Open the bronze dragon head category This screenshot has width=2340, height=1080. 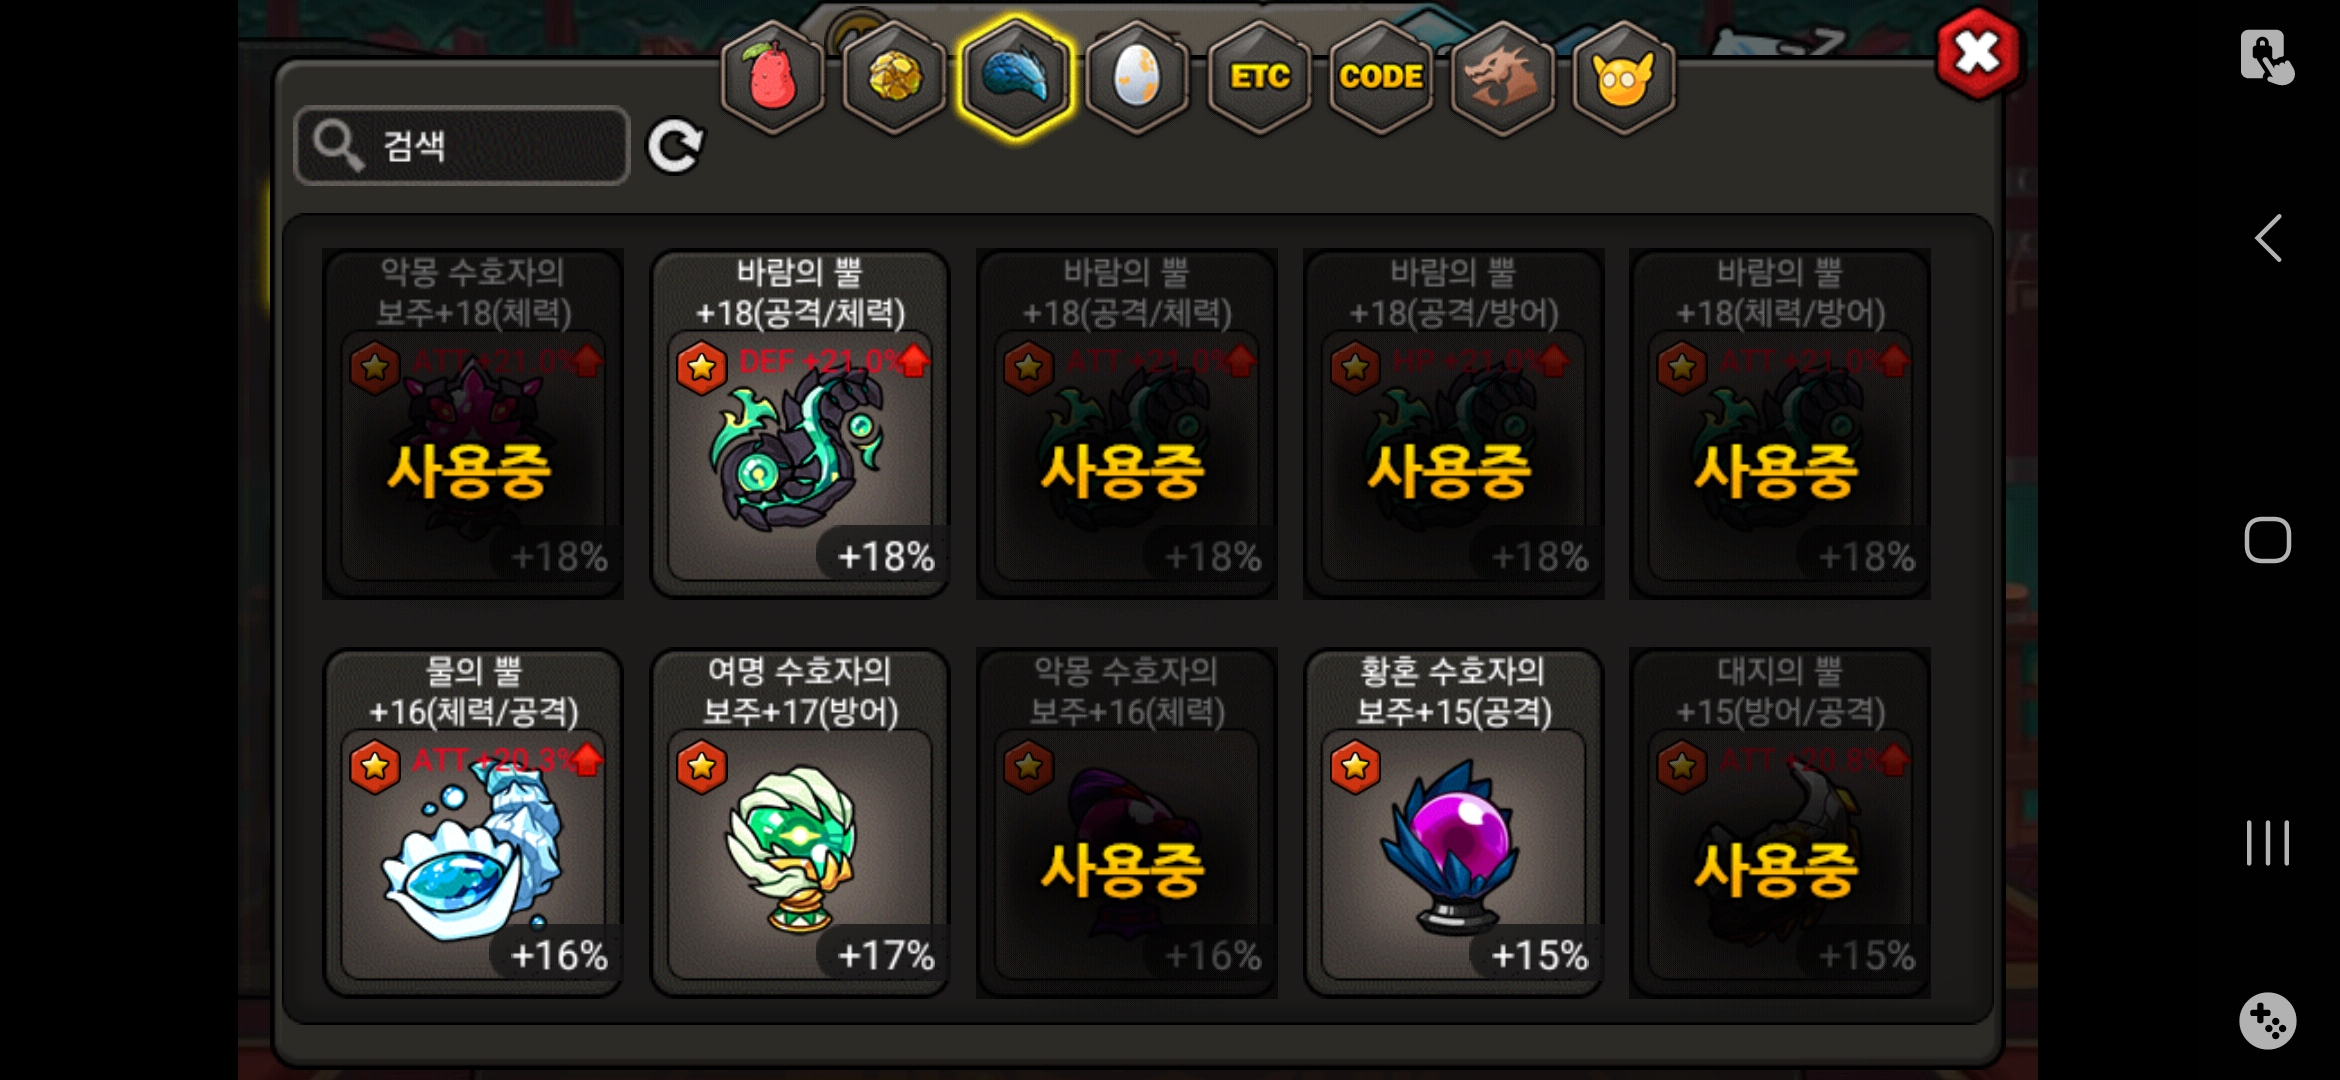click(x=1502, y=78)
